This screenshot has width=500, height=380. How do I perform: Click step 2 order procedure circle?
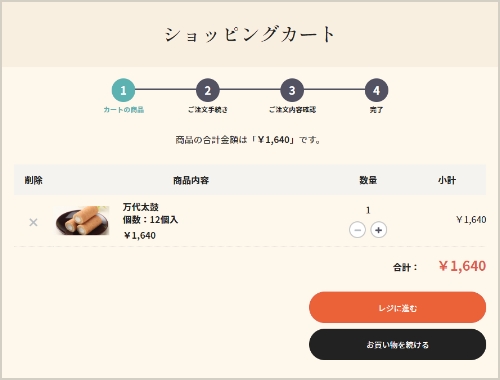tap(208, 90)
